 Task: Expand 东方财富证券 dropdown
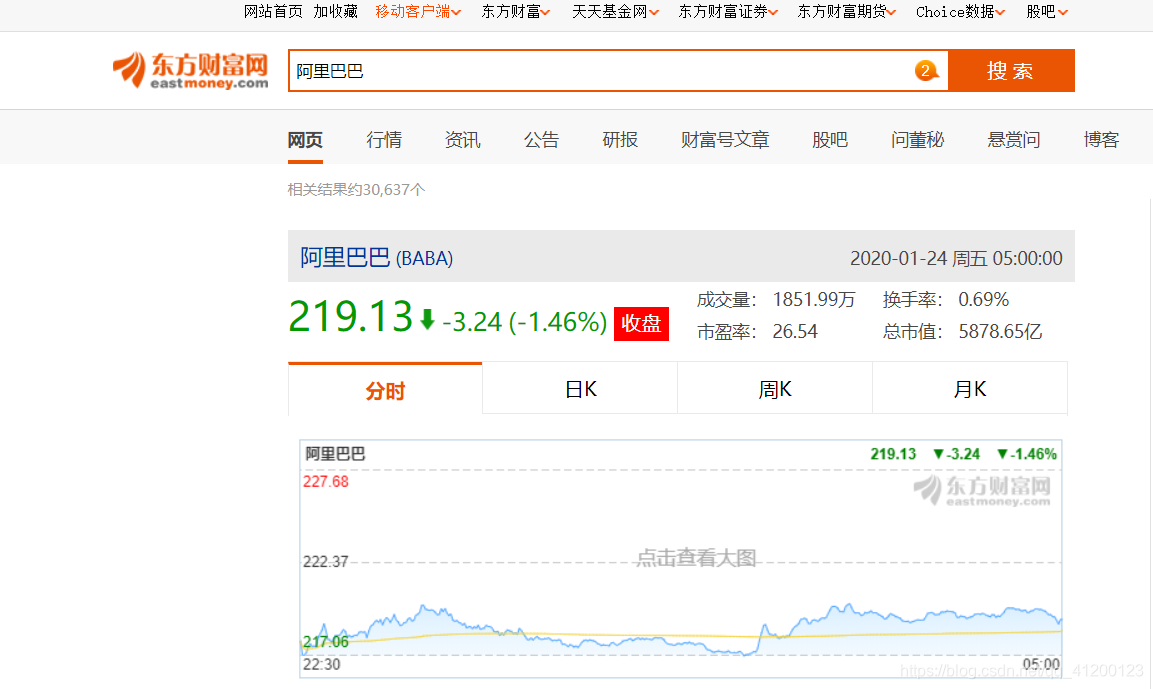click(x=728, y=12)
